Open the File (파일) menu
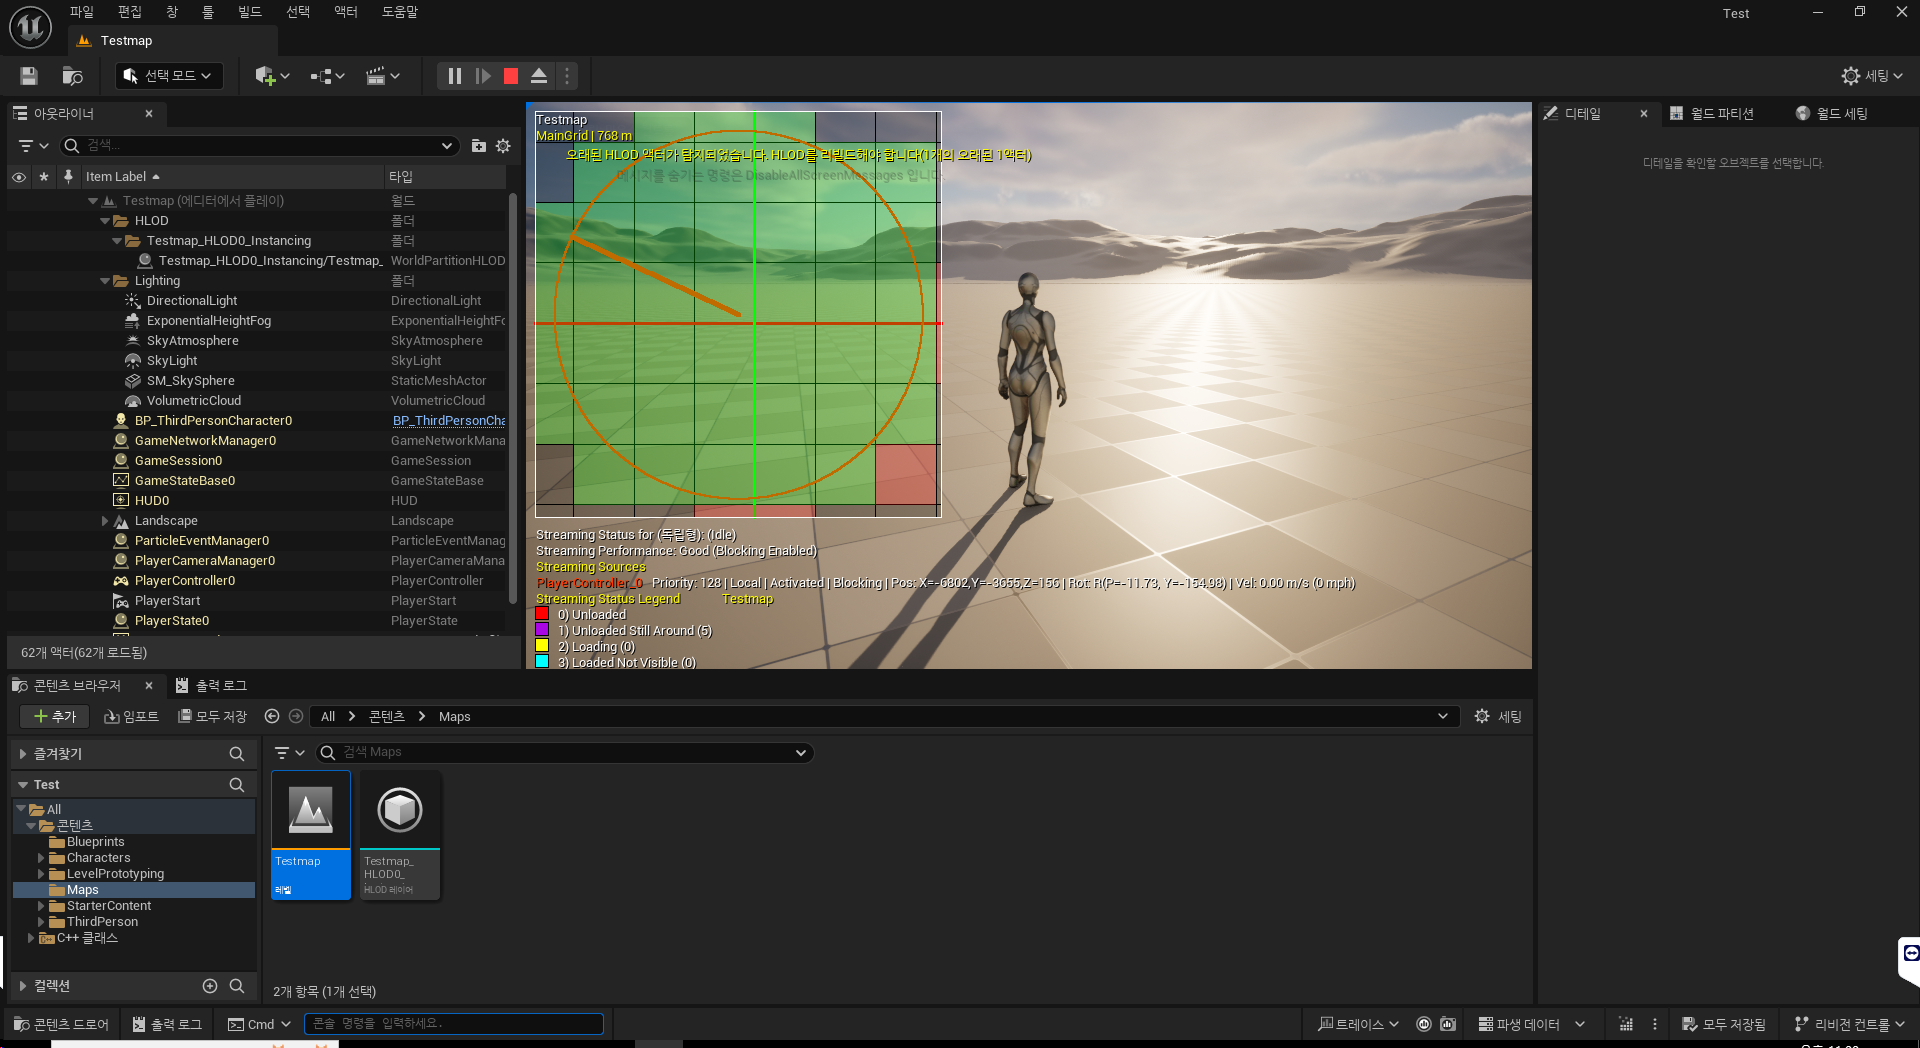This screenshot has height=1048, width=1920. 81,12
